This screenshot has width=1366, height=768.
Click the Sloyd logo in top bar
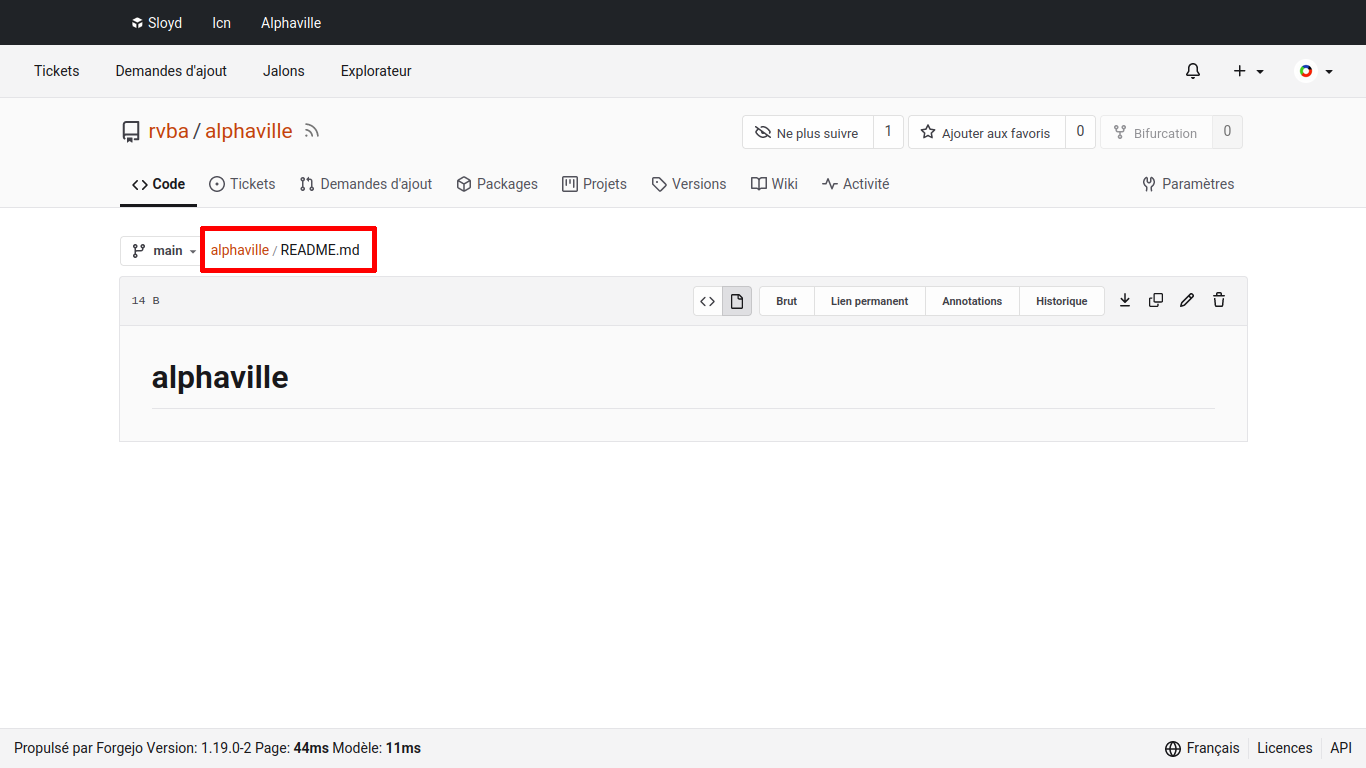click(x=156, y=23)
